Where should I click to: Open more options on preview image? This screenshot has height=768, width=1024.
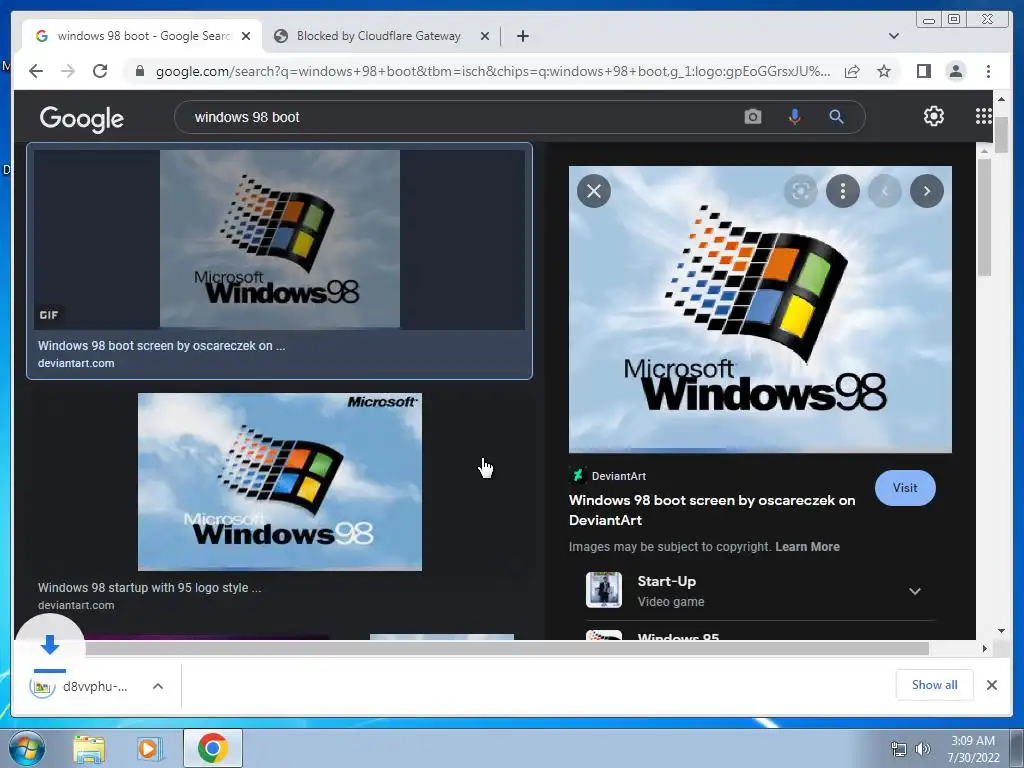point(842,191)
